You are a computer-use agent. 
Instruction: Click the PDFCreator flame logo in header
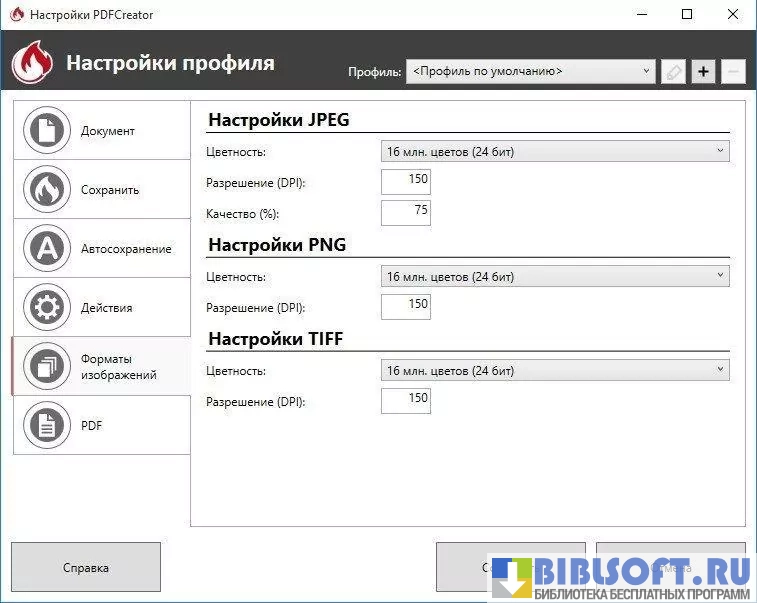pos(33,63)
